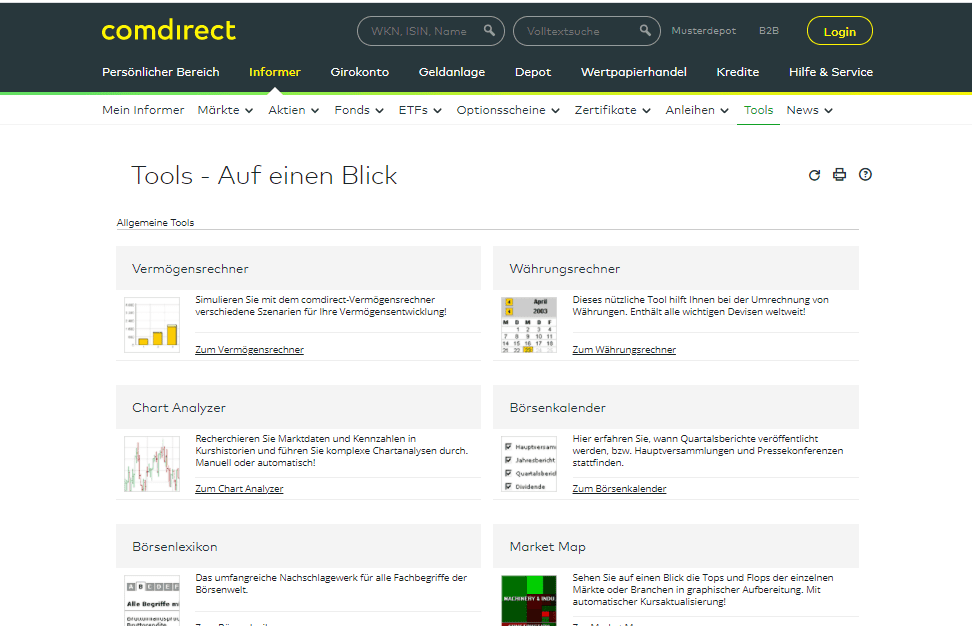The width and height of the screenshot is (972, 626).
Task: Follow the Zum Vermögensrechner link
Action: tap(249, 350)
